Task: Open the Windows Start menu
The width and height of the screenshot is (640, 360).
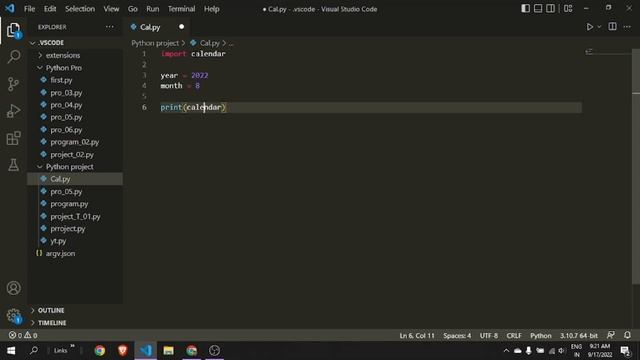Action: click(x=11, y=351)
